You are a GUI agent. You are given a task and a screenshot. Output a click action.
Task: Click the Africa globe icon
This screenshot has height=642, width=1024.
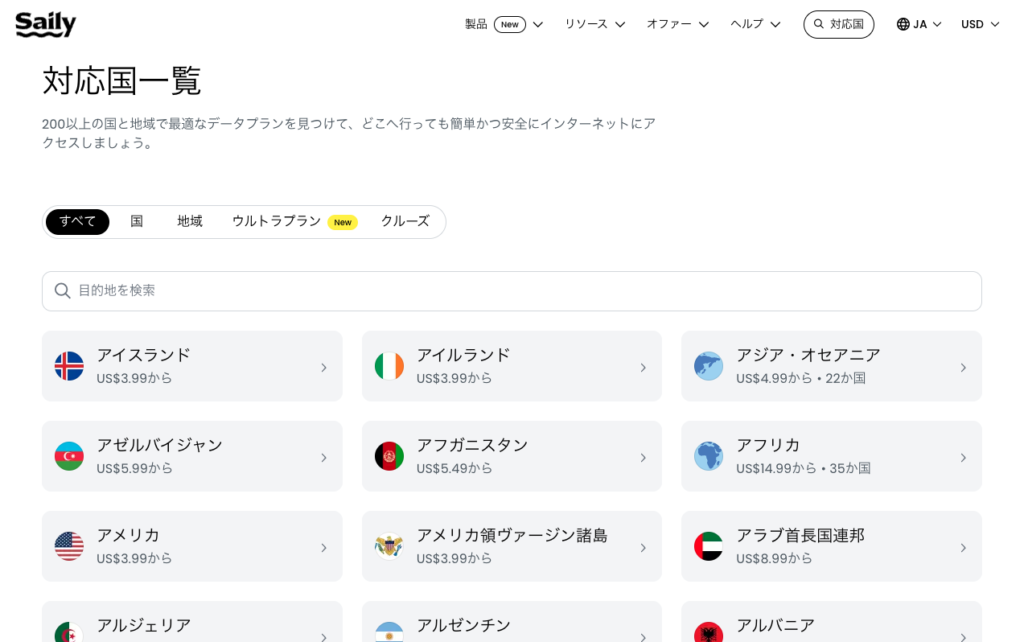(x=709, y=457)
